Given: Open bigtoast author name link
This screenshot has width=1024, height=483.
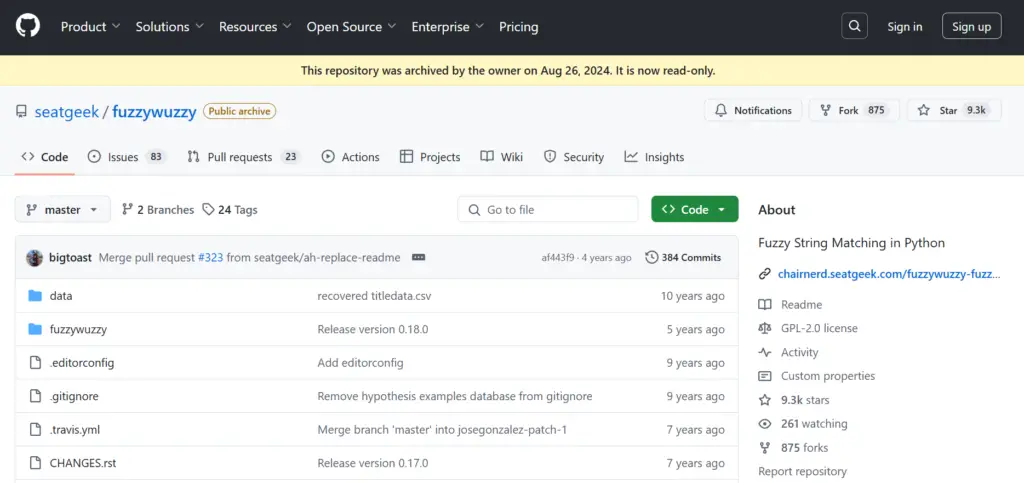Looking at the screenshot, I should [71, 258].
